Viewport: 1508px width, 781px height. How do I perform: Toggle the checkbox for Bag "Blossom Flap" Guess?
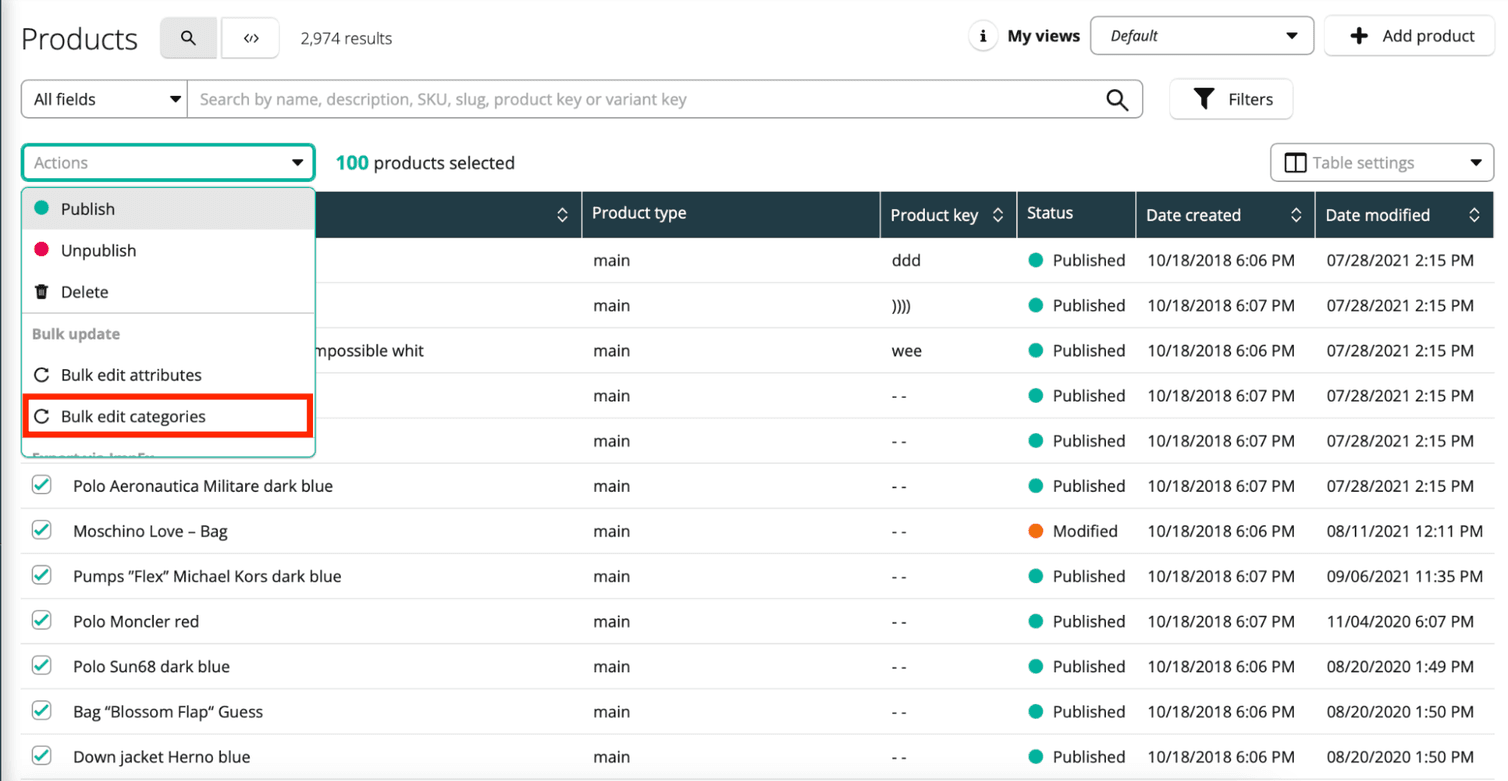(41, 711)
